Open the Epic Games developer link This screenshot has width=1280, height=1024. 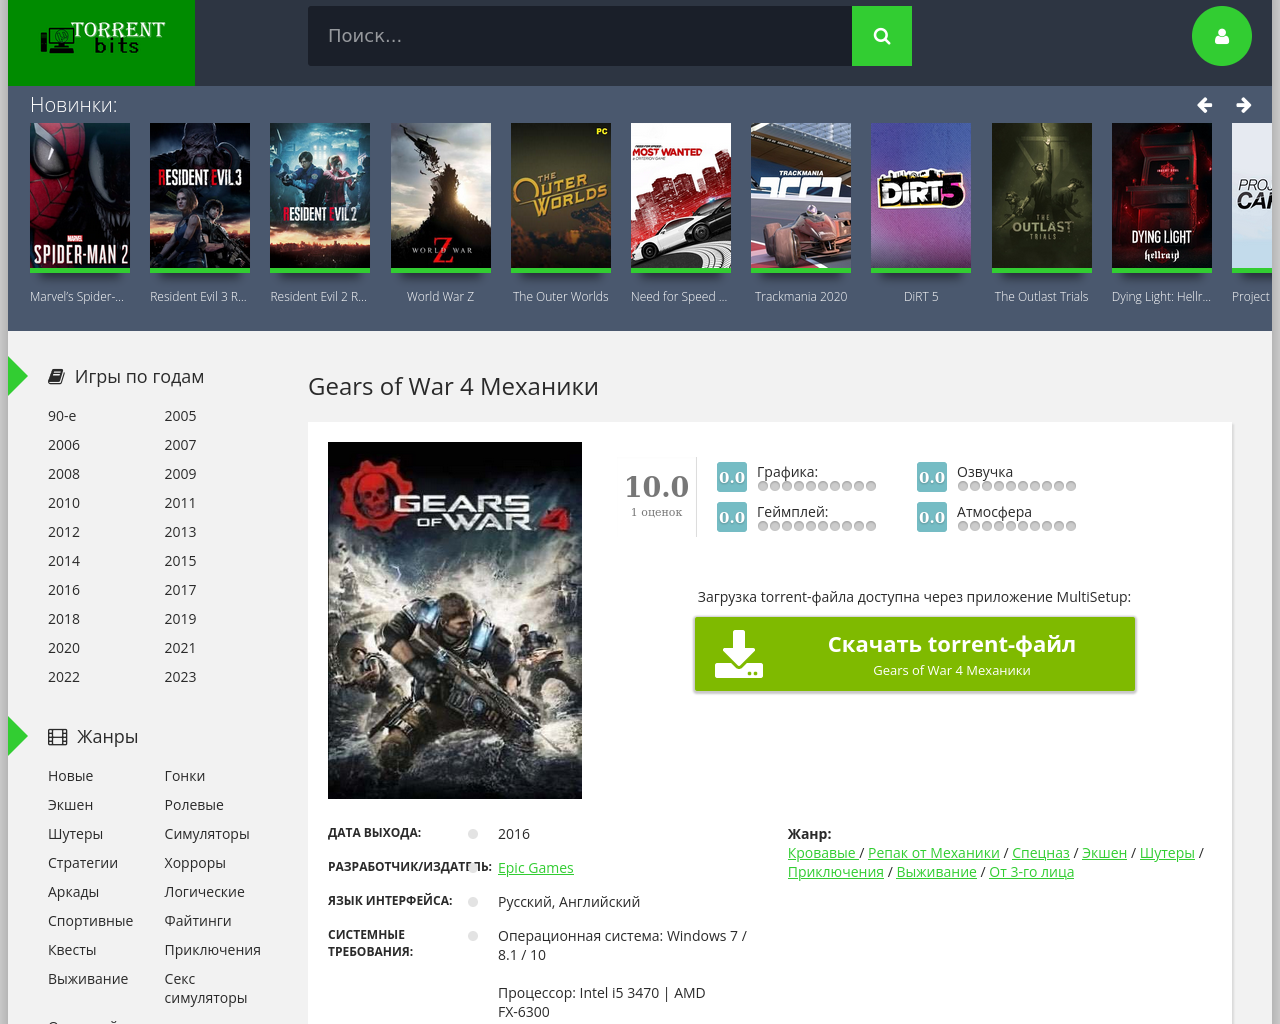tap(536, 868)
